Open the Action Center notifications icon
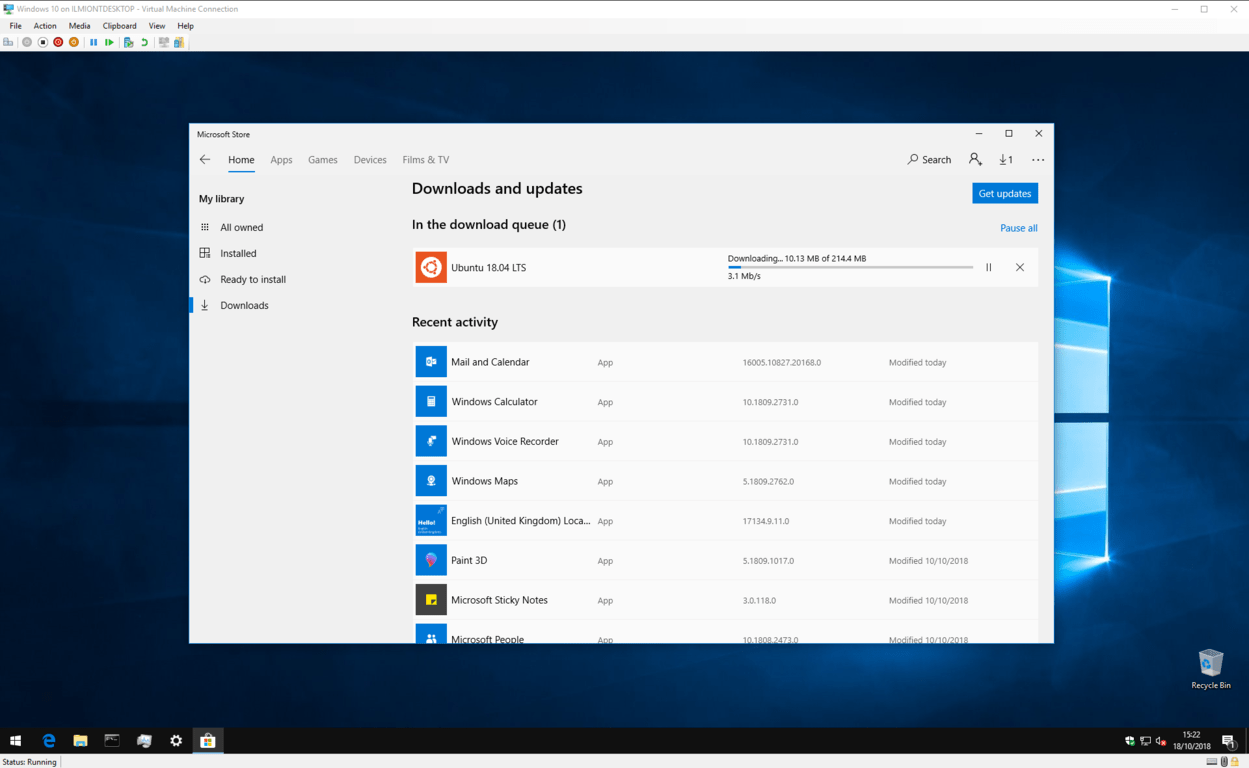Screen dimensions: 1249x768 tap(1229, 741)
